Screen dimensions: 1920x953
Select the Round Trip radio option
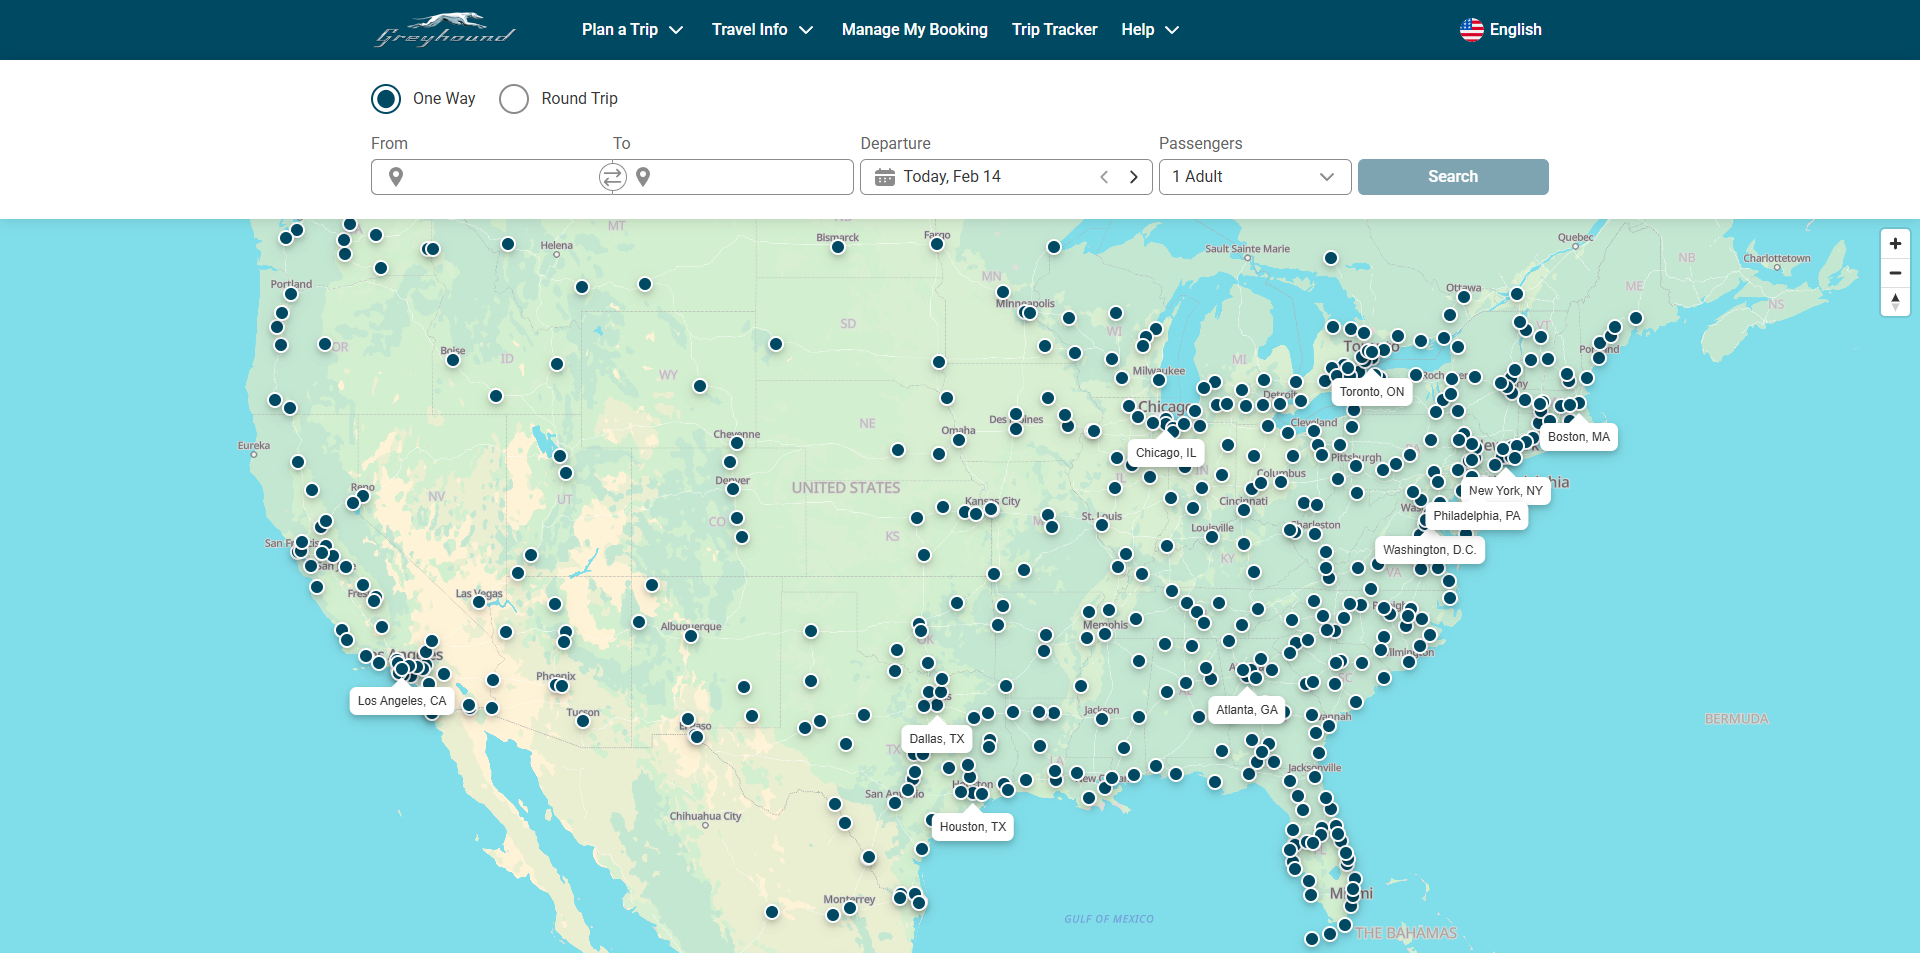[514, 99]
